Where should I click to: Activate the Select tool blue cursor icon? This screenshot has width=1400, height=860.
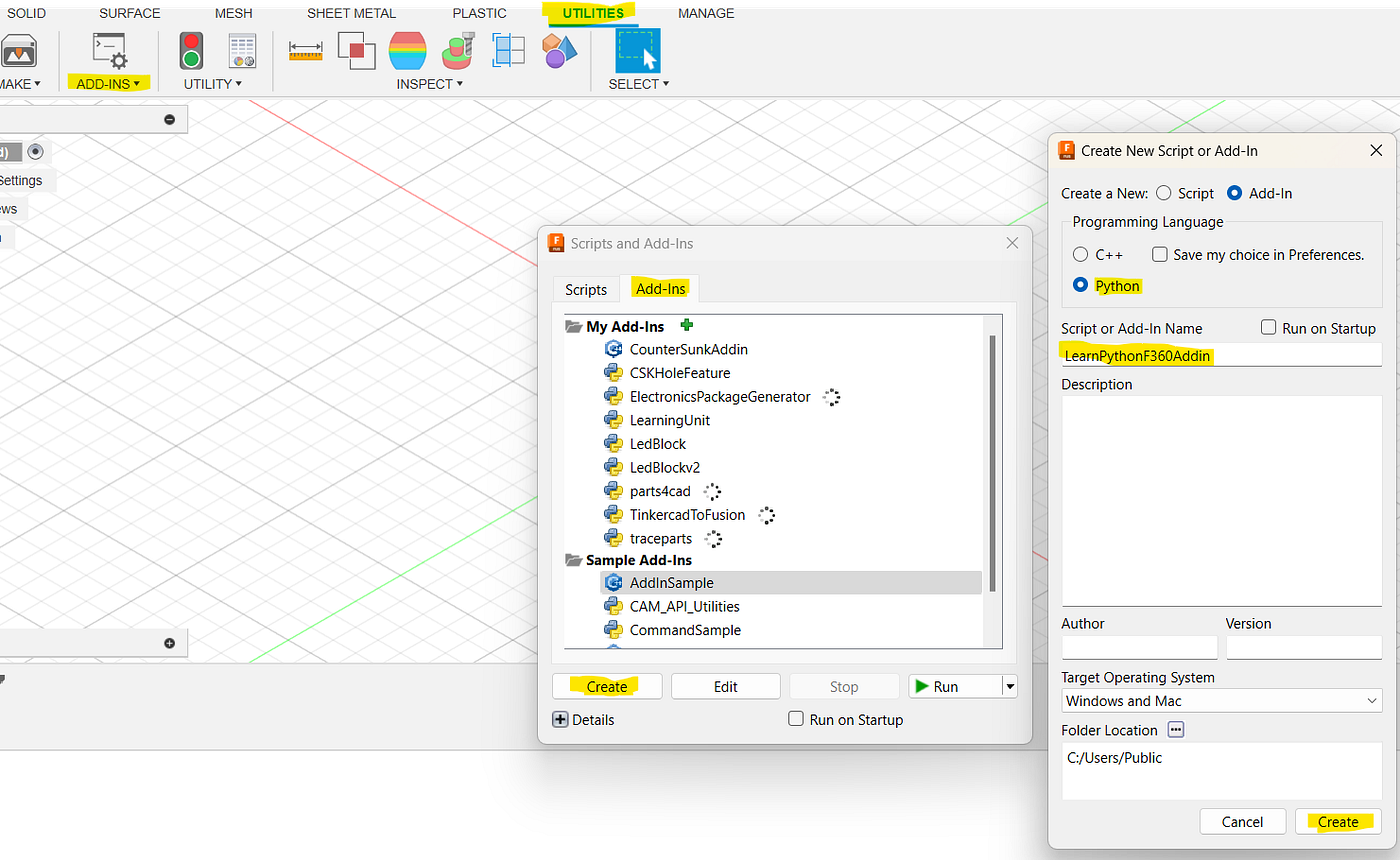coord(637,50)
